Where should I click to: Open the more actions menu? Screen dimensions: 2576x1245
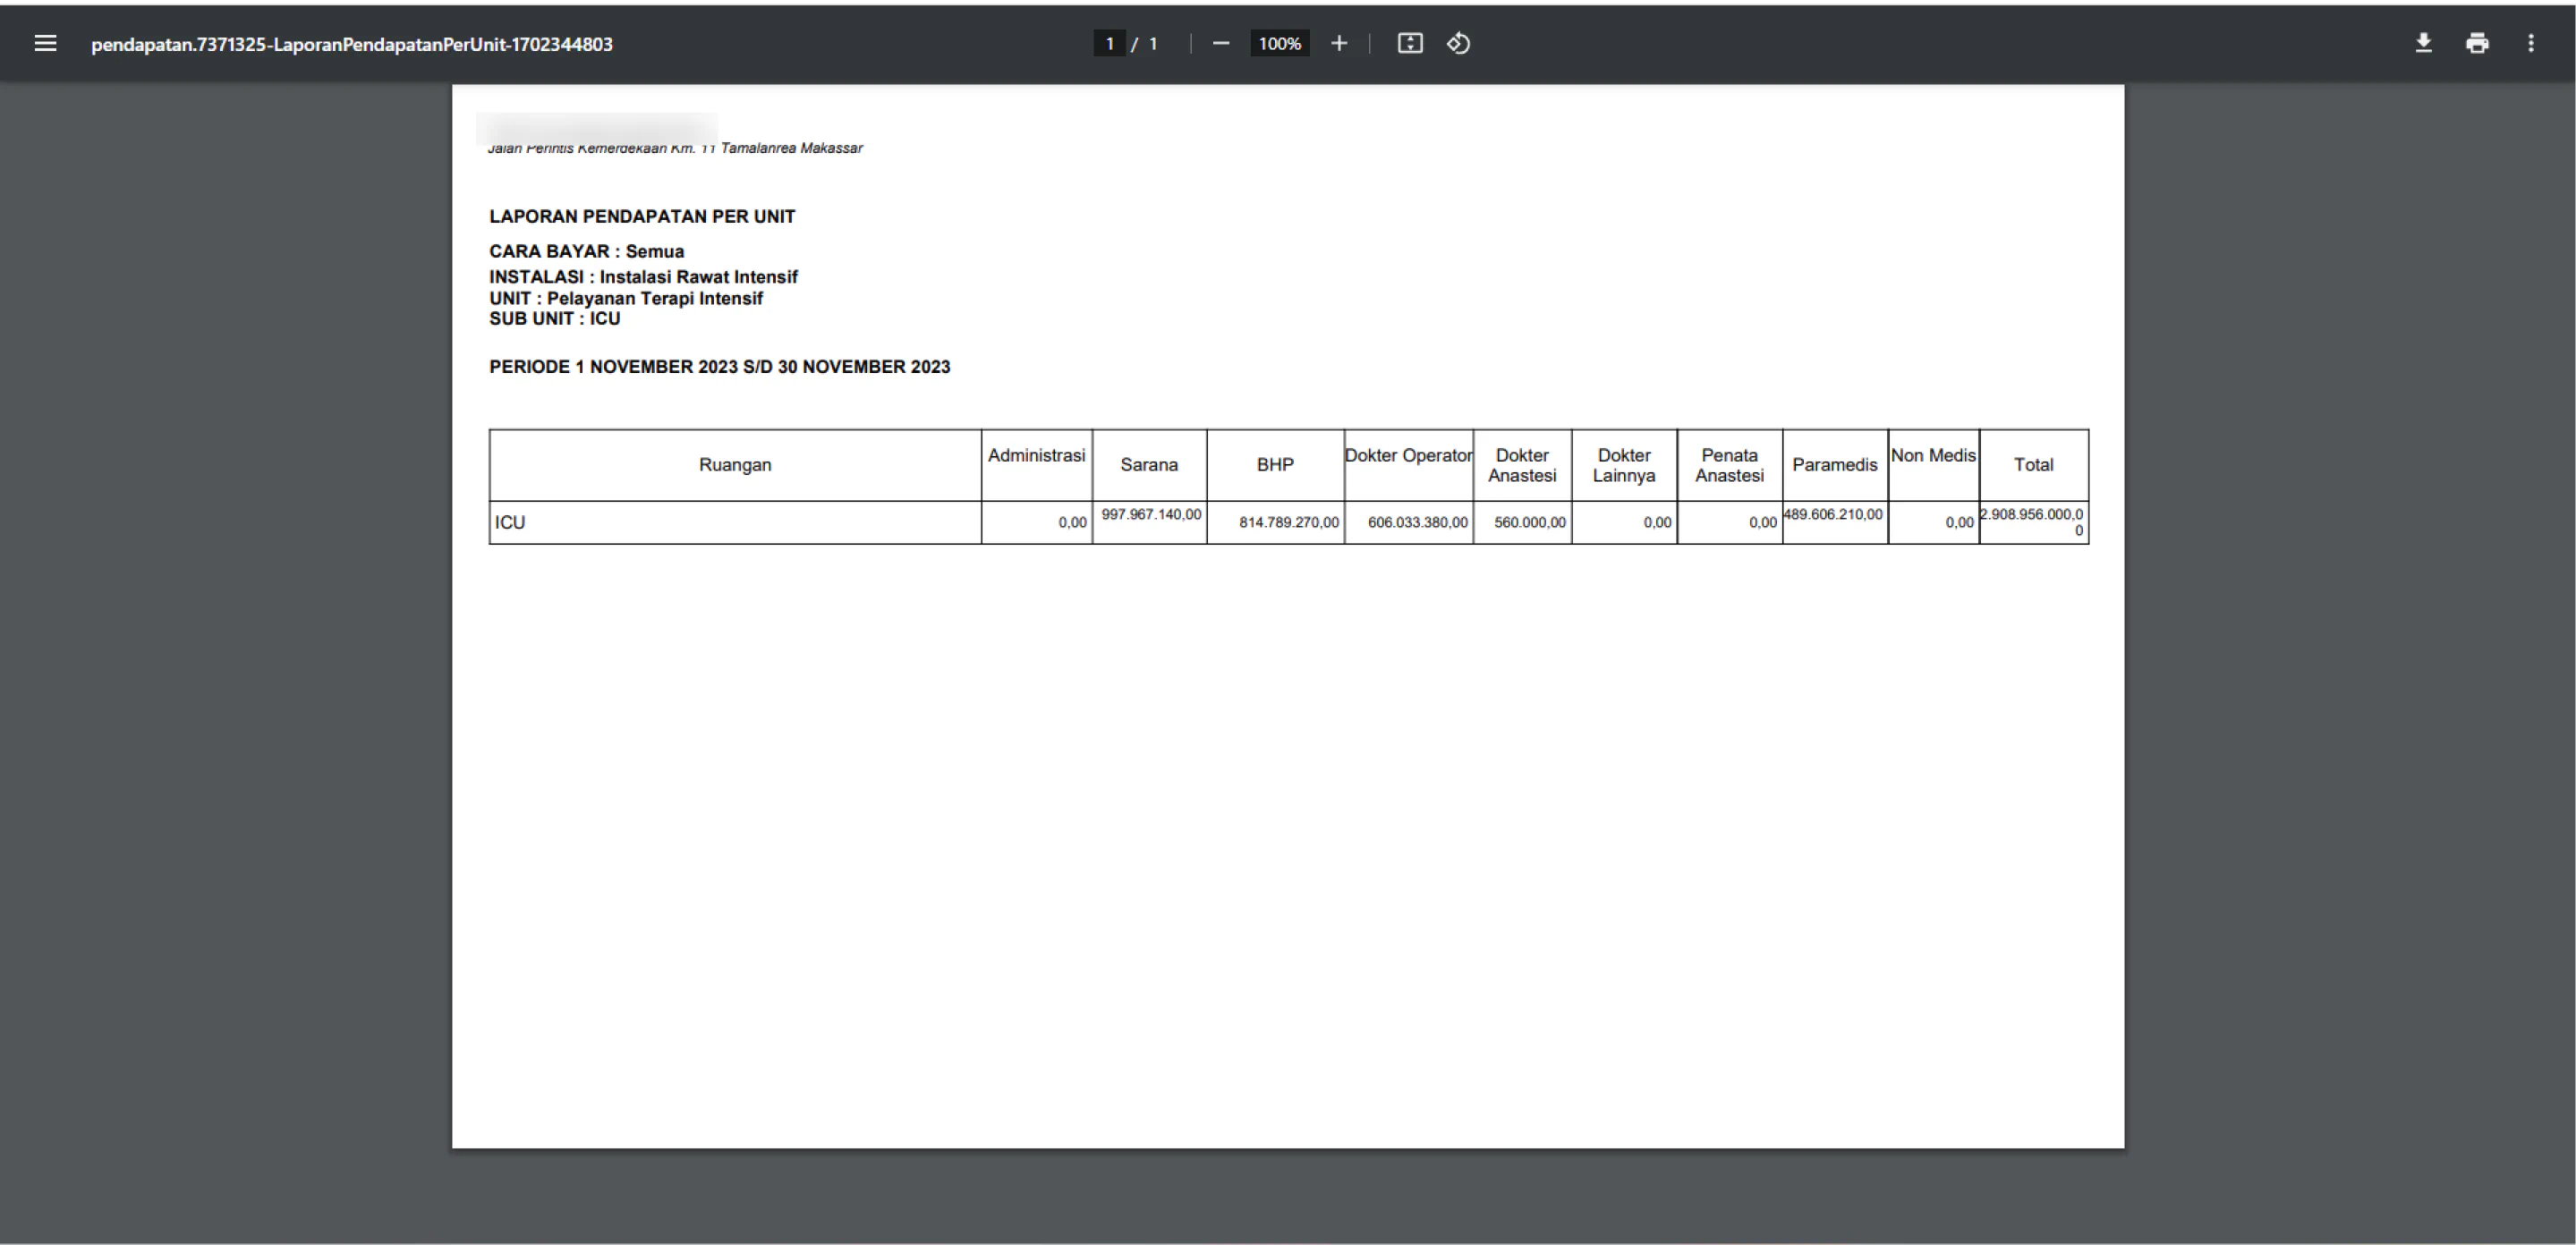(x=2531, y=43)
